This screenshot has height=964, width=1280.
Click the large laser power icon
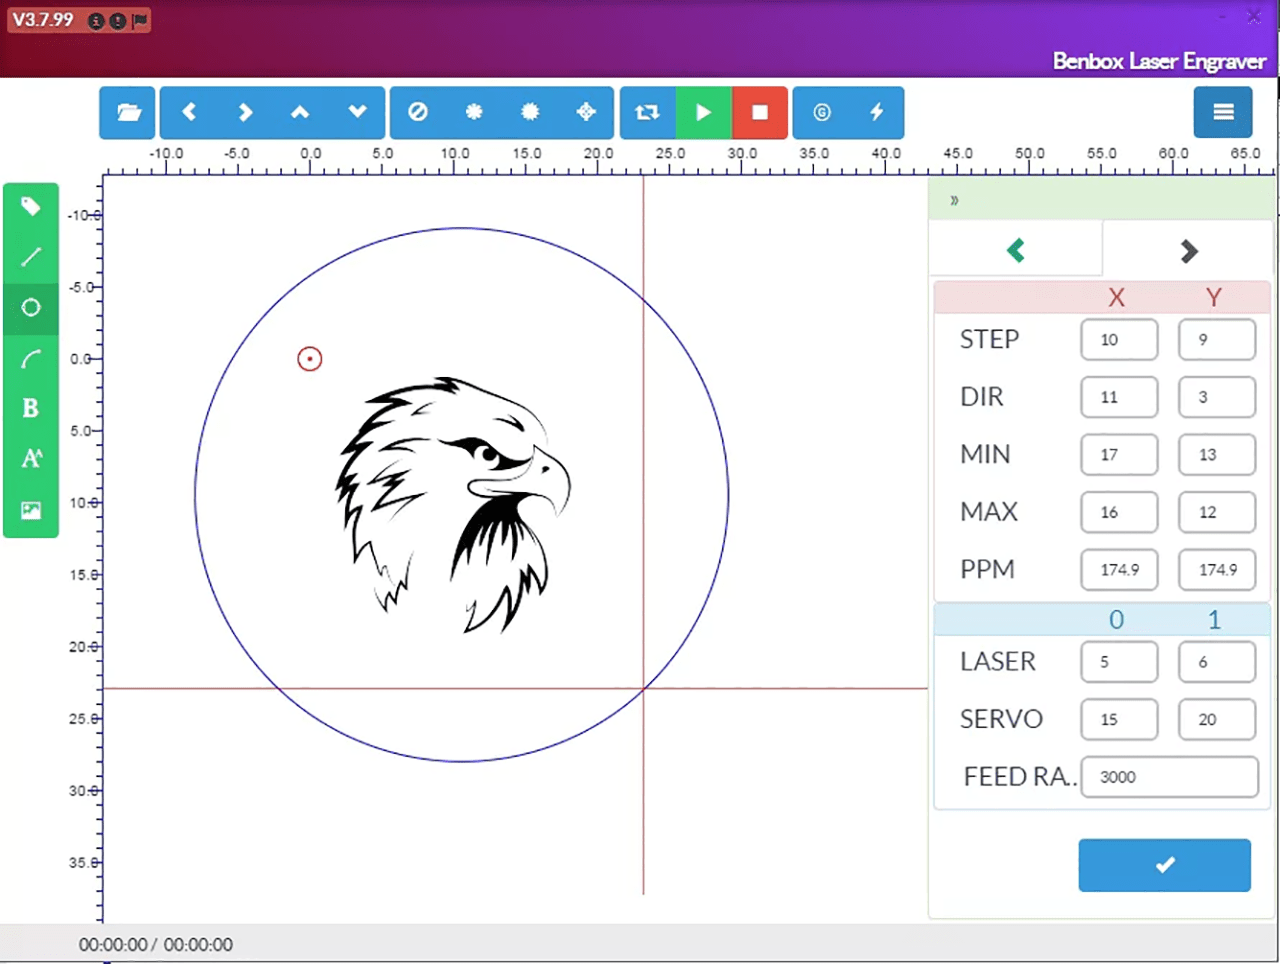point(530,112)
